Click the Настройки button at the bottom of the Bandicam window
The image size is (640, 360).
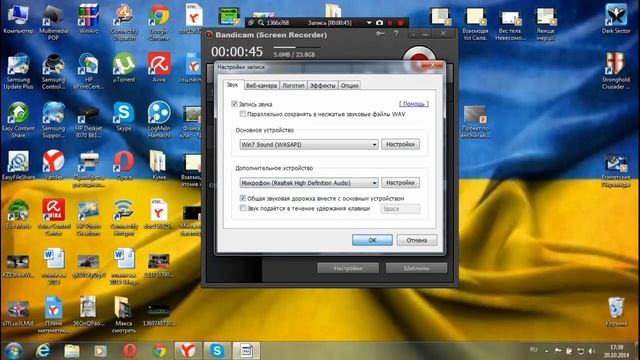pyautogui.click(x=348, y=268)
